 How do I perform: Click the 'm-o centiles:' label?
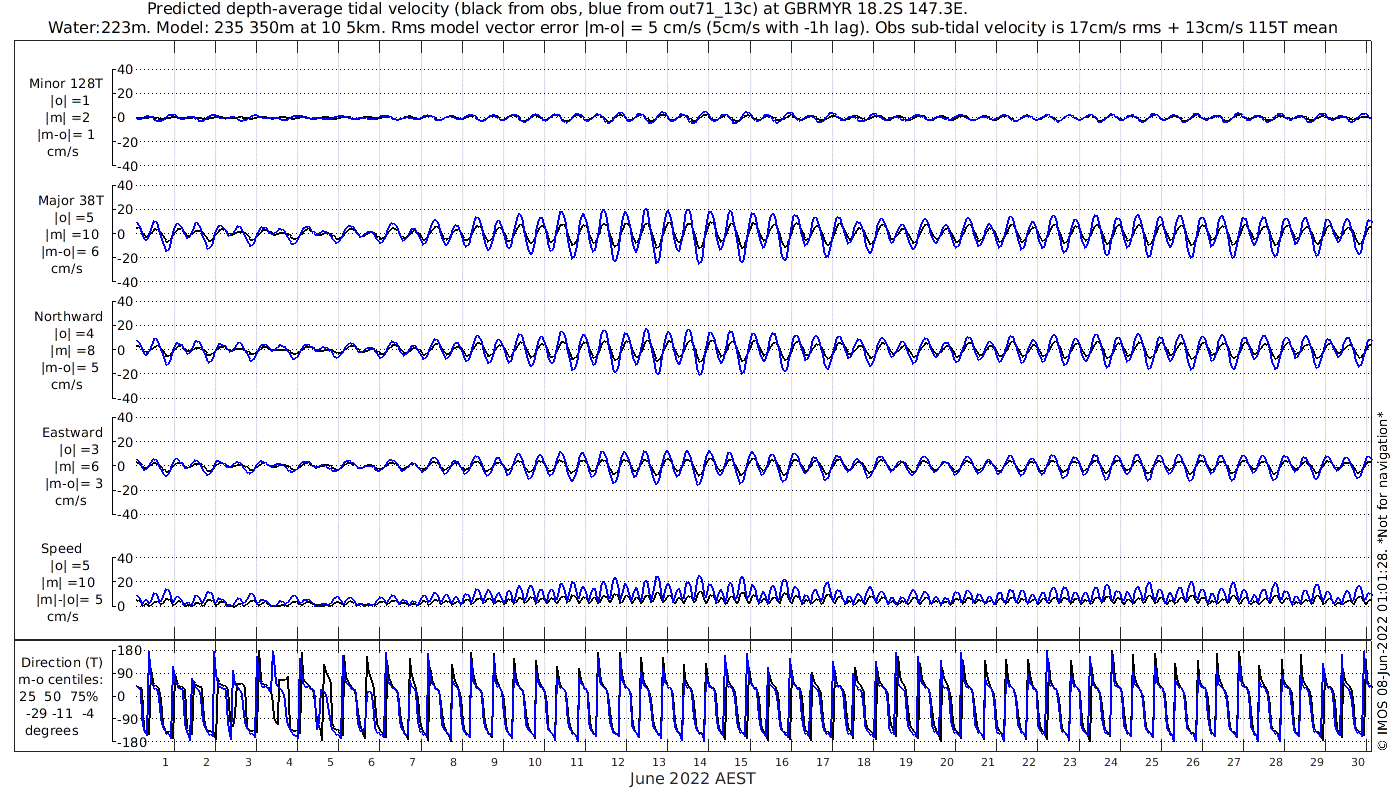coord(62,679)
